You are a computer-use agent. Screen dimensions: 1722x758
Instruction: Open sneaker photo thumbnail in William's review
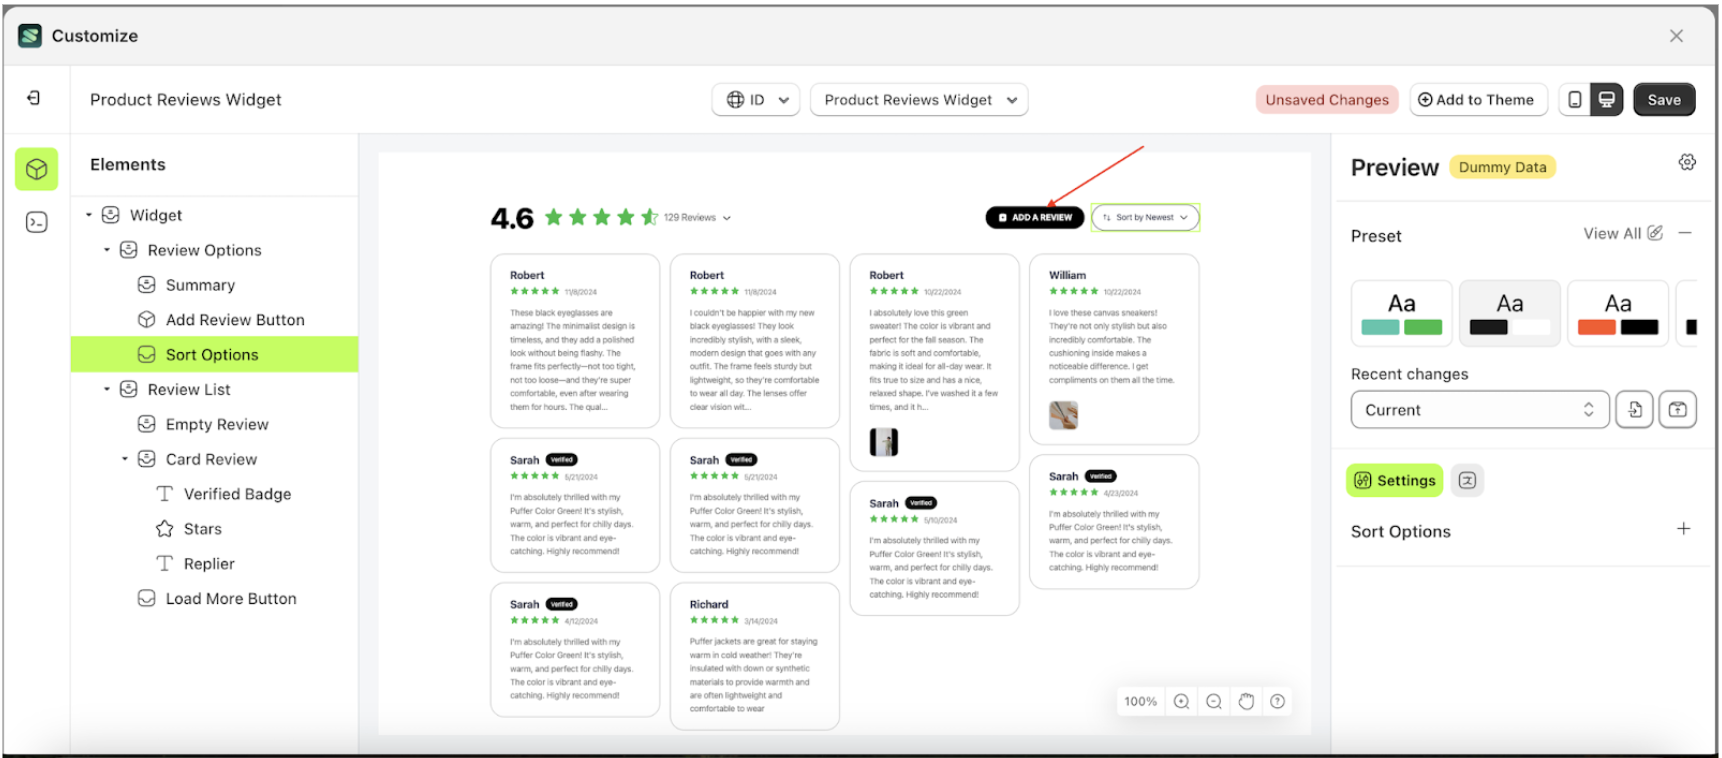coord(1064,415)
